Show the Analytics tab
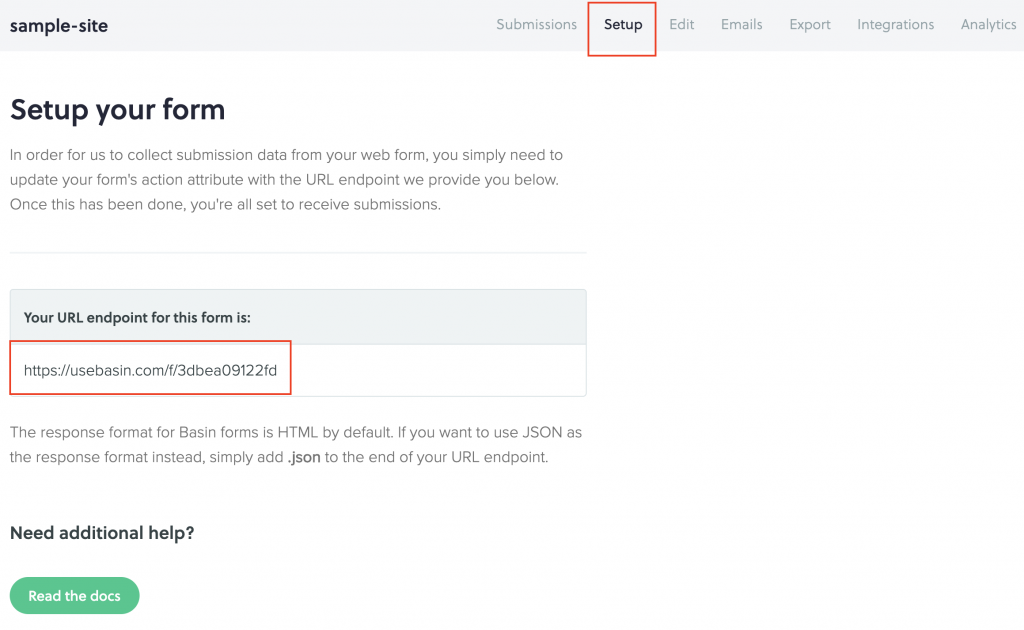Viewport: 1024px width, 630px height. pyautogui.click(x=988, y=25)
